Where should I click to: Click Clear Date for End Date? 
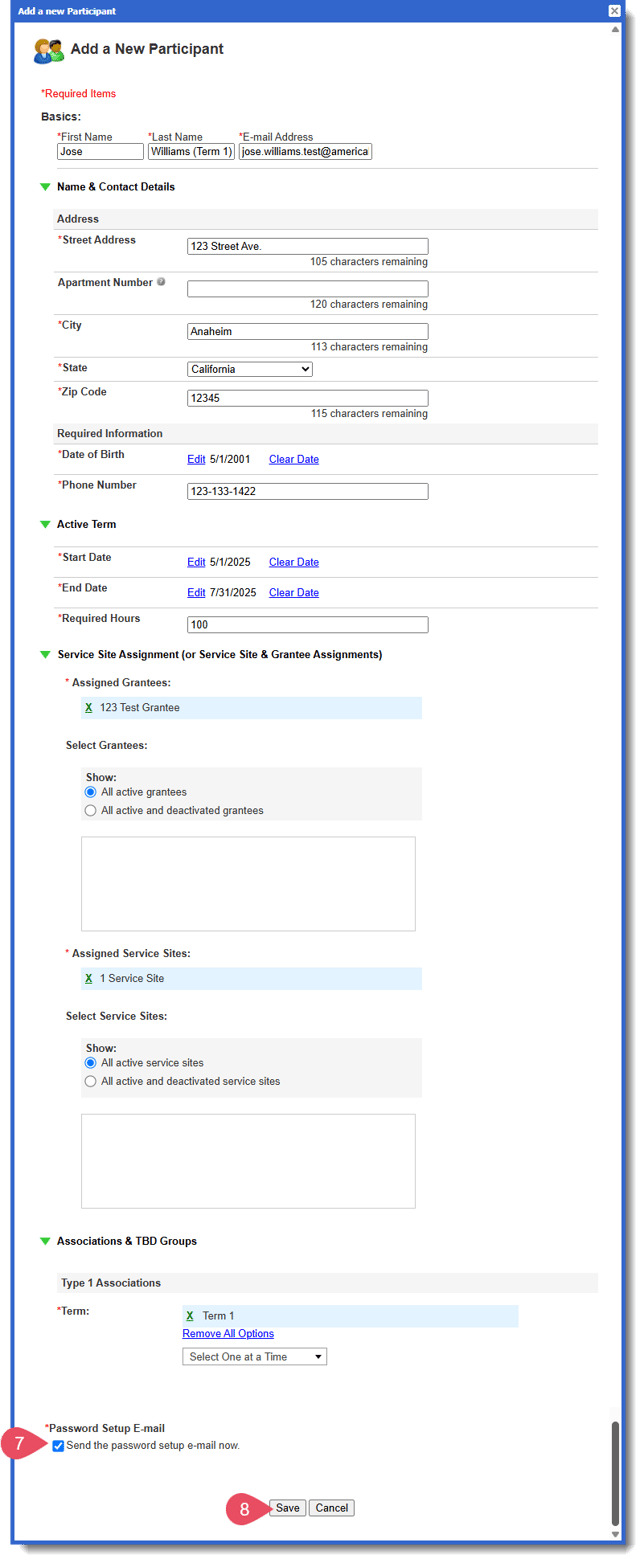(294, 592)
